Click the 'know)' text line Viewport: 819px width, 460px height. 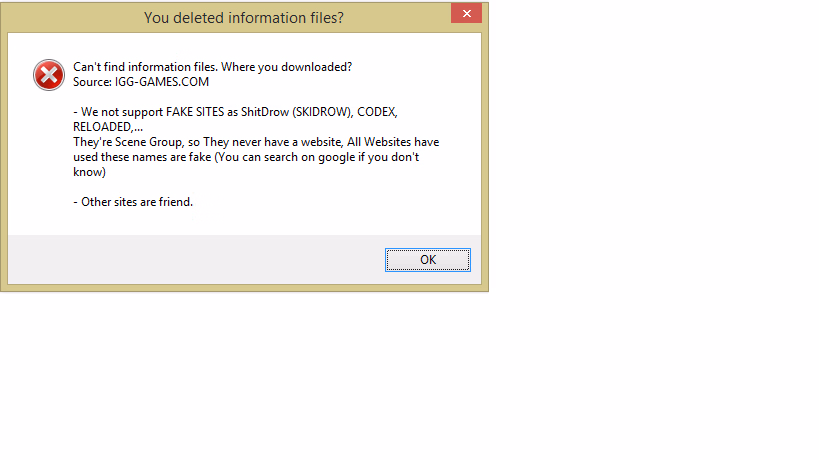pos(89,172)
